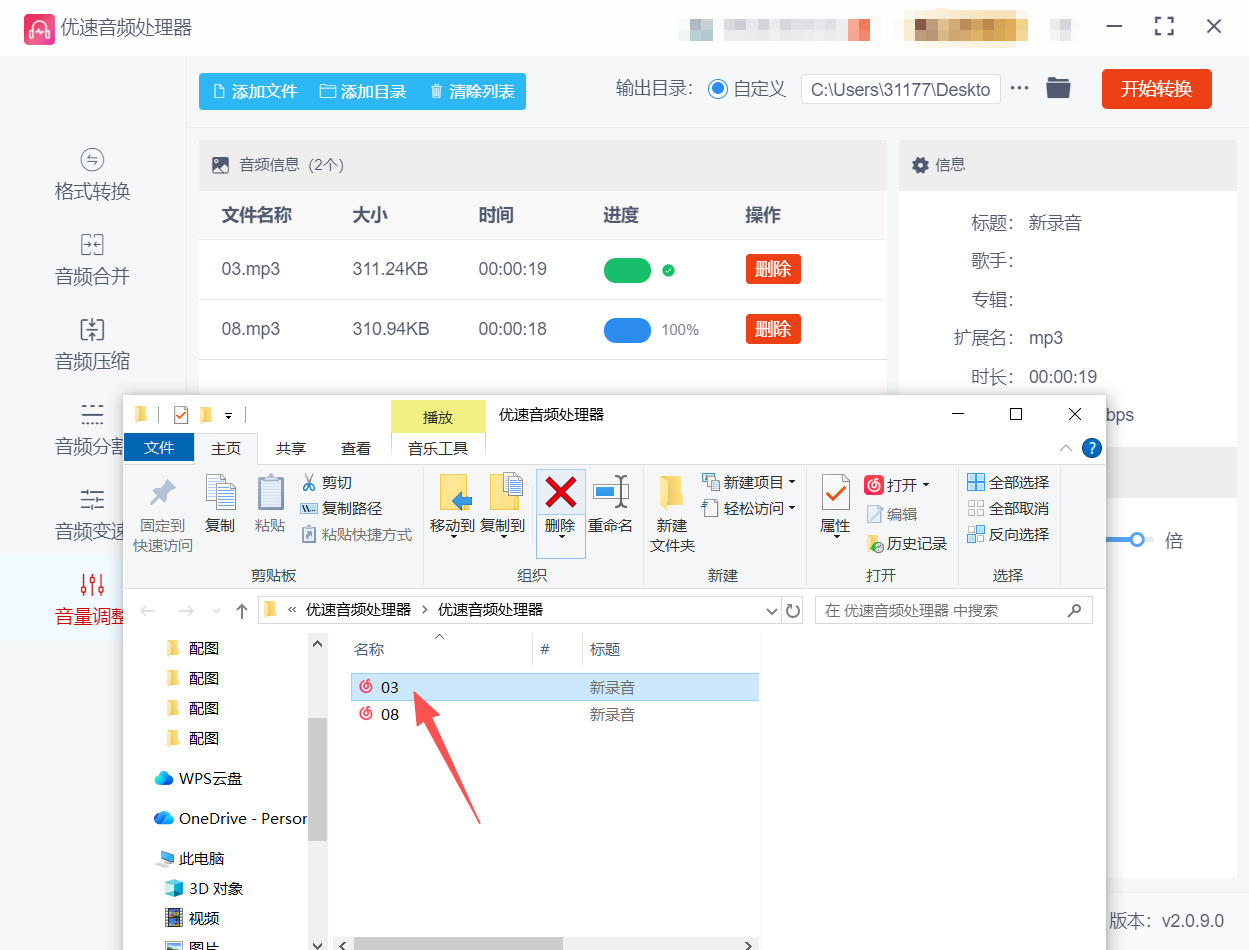Screen dimensions: 1249x950
Task: Switch to 音频压缩 mode
Action: tap(91, 344)
